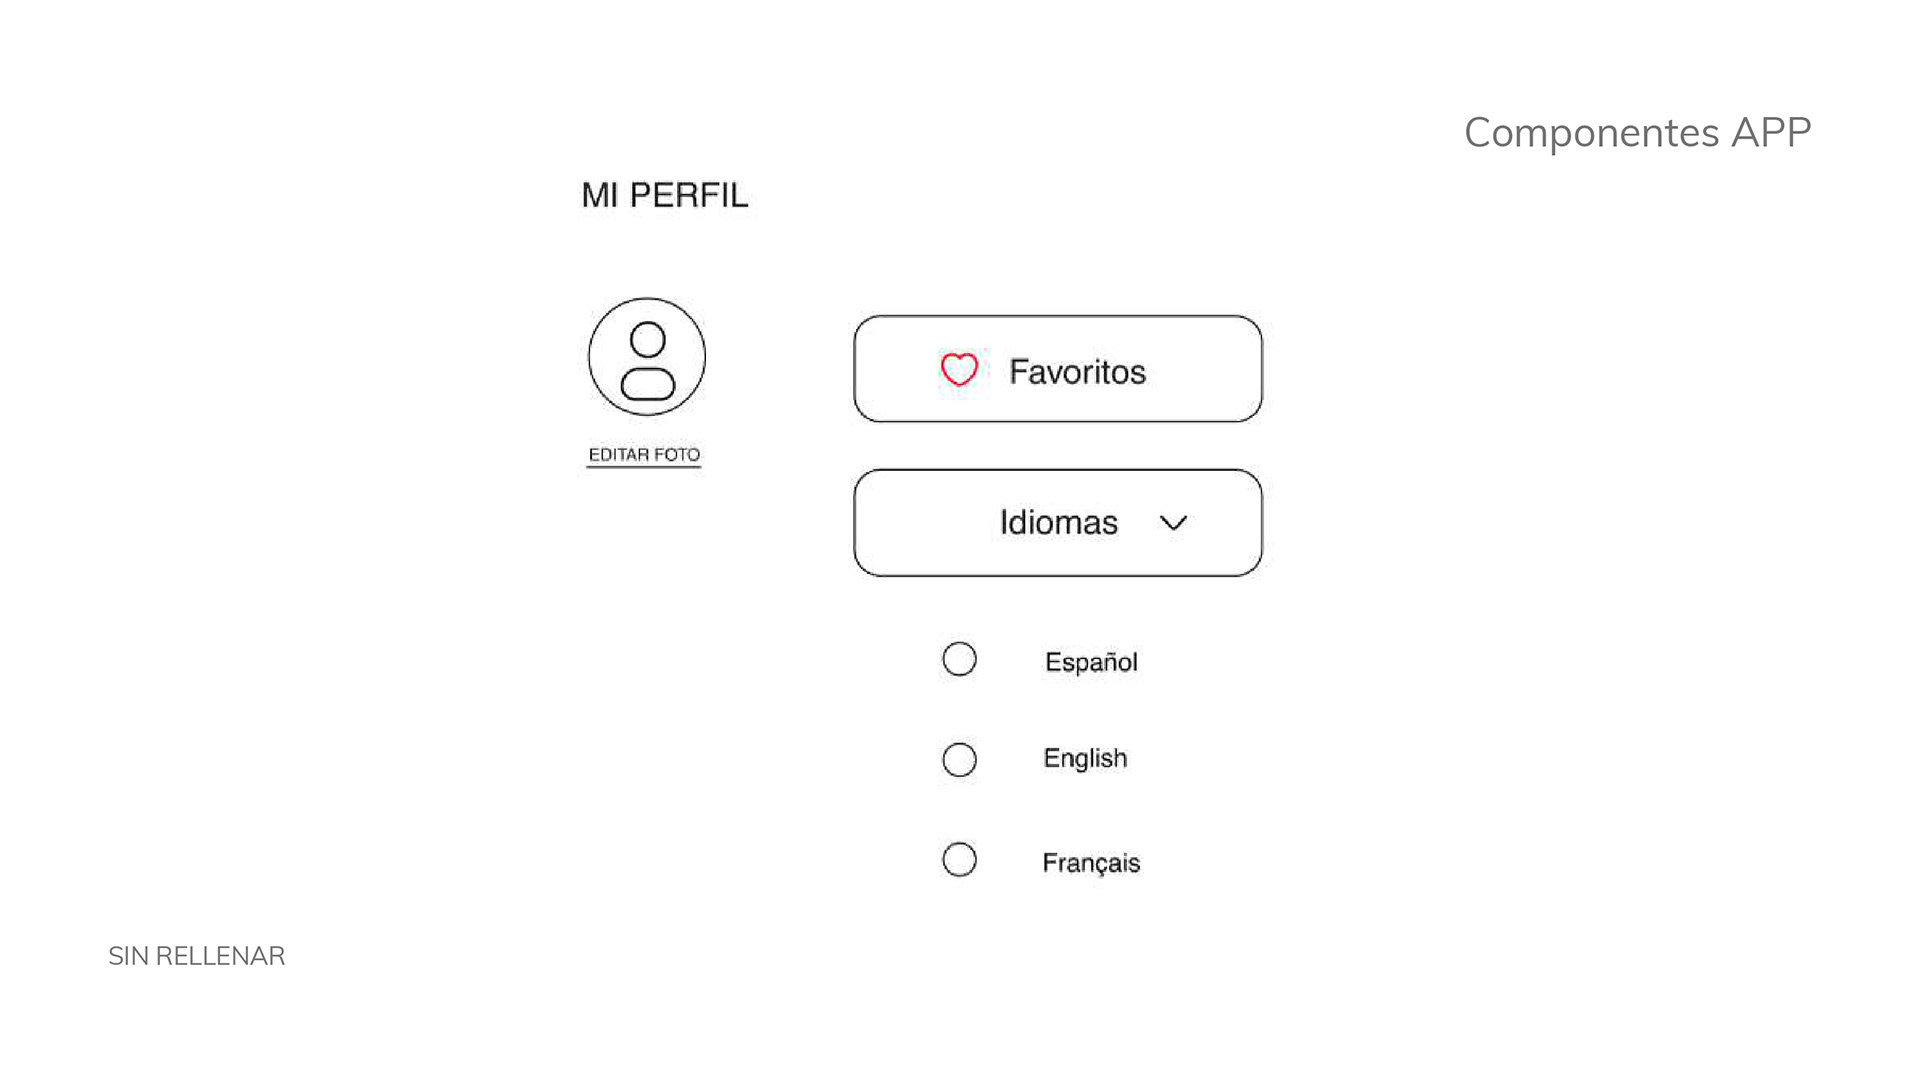
Task: Click the Favoritos text label
Action: pyautogui.click(x=1077, y=372)
